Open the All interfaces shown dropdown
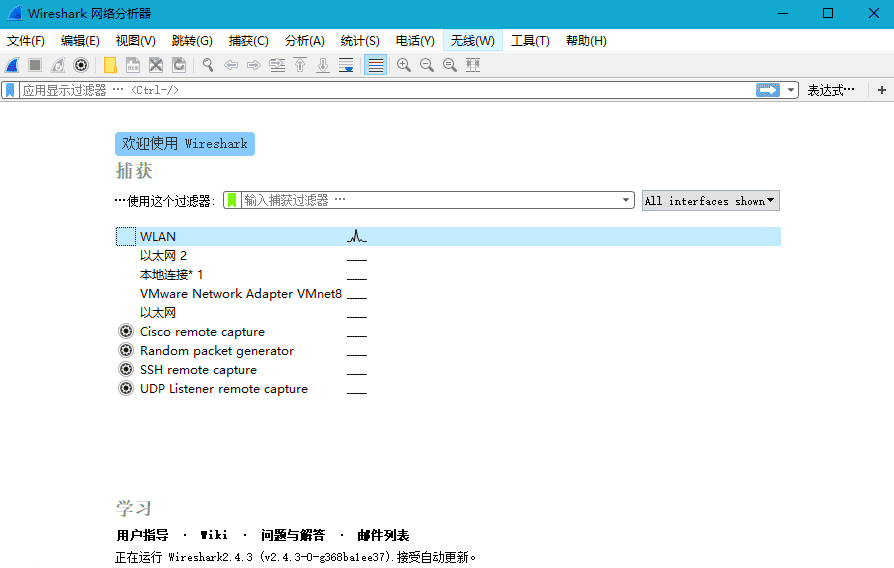894x568 pixels. pyautogui.click(x=710, y=201)
